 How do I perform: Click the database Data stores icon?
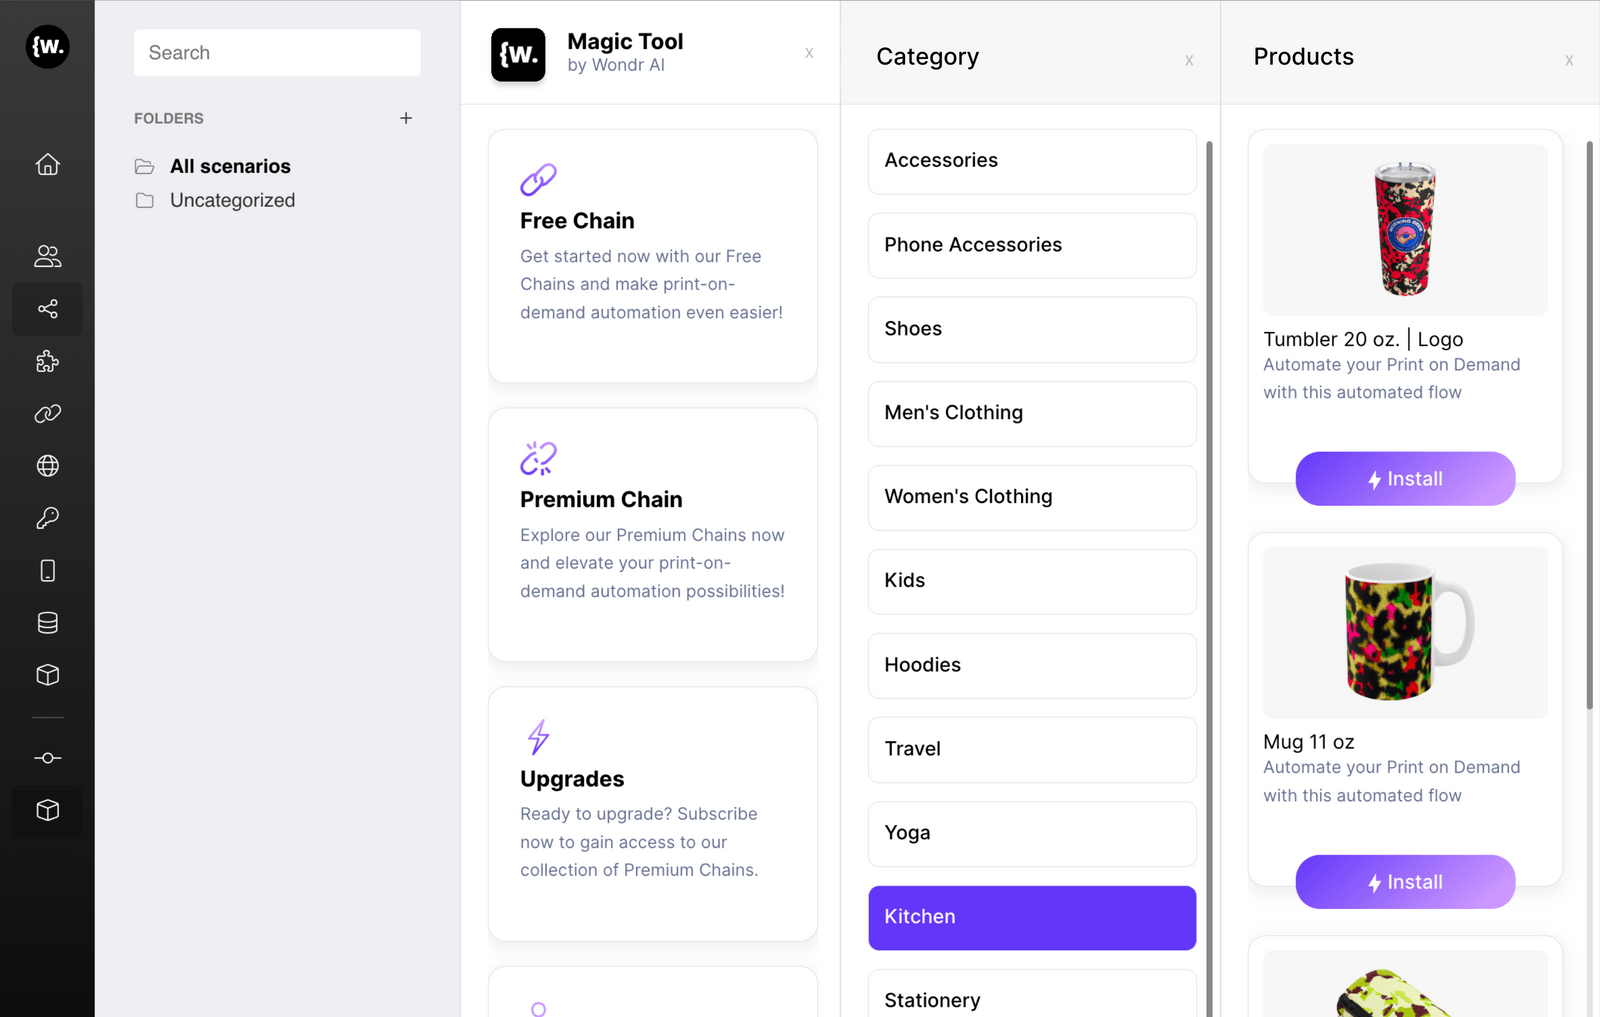(47, 622)
